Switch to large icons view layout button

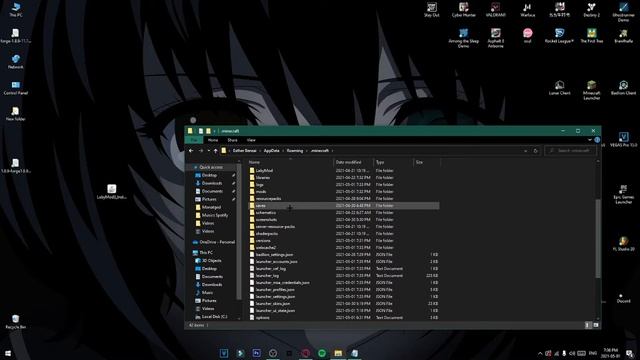(x=596, y=325)
